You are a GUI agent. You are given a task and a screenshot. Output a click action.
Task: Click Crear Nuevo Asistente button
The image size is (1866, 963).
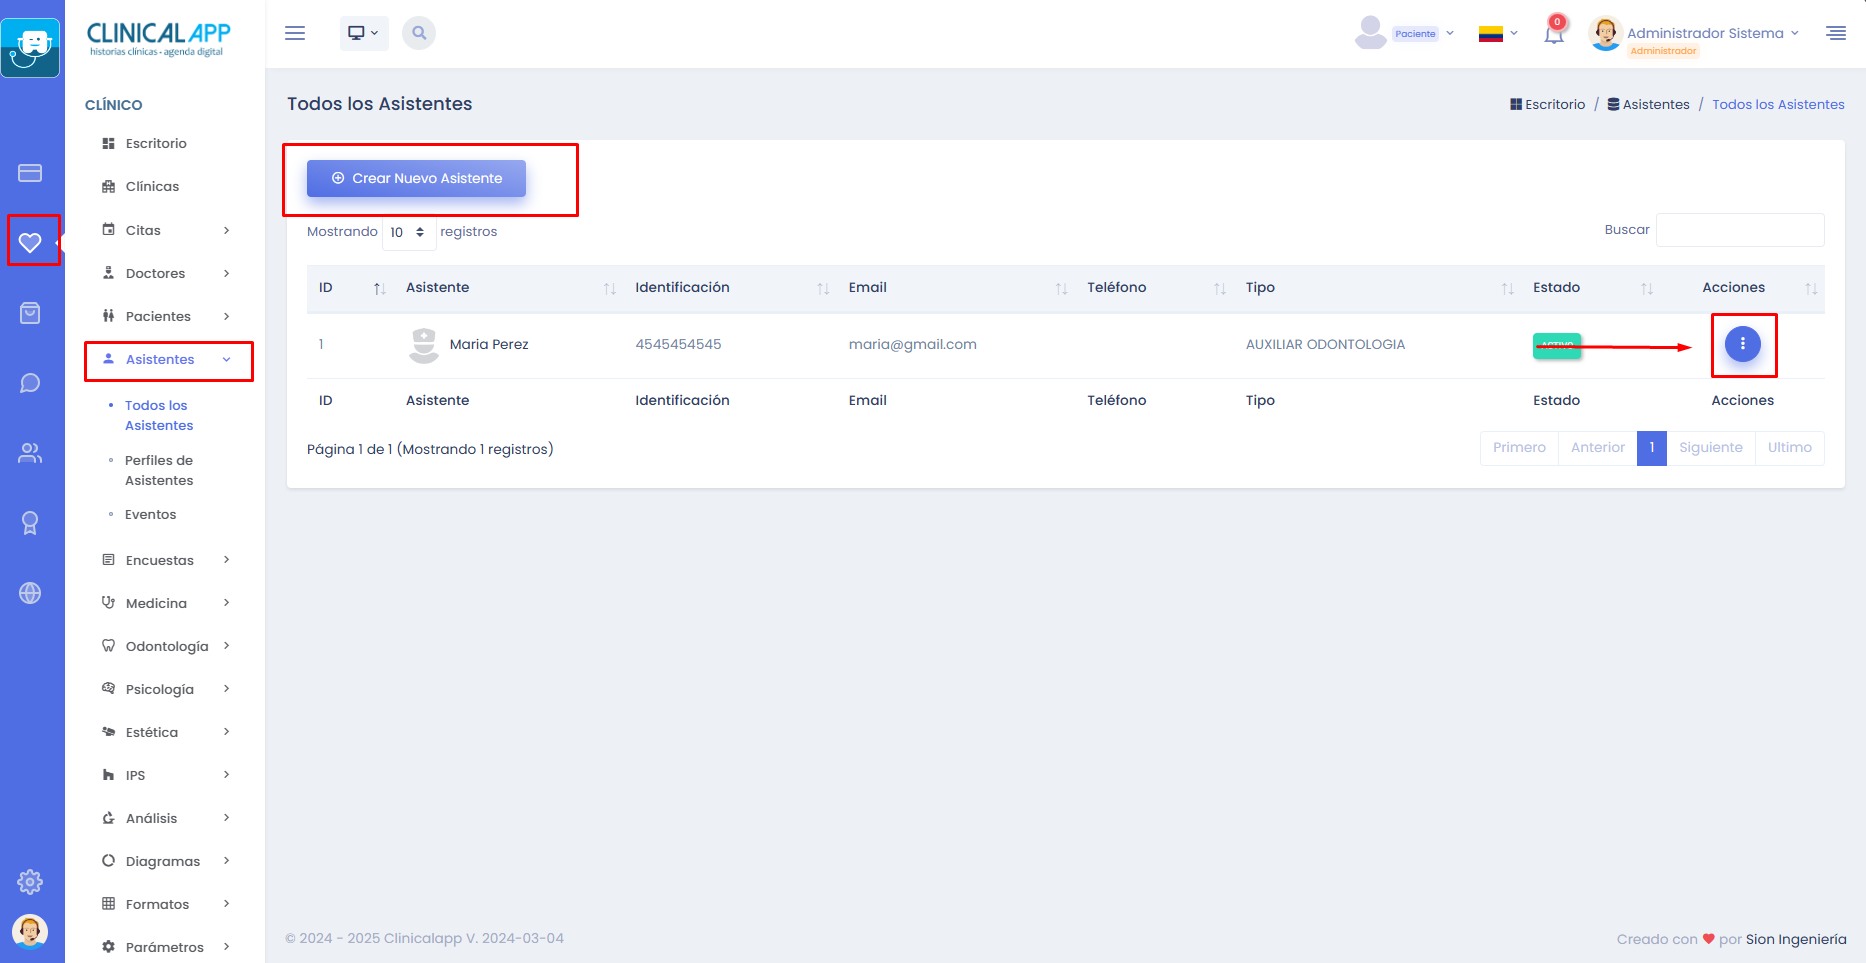[x=416, y=178]
